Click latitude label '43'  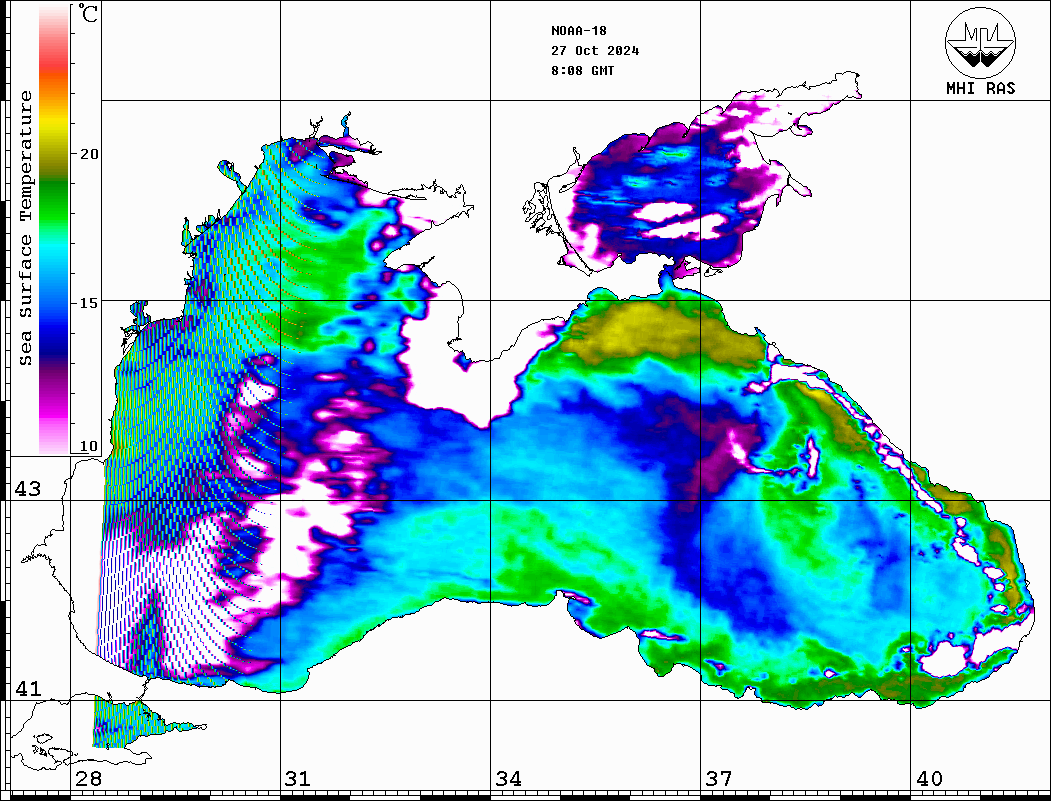[x=27, y=489]
